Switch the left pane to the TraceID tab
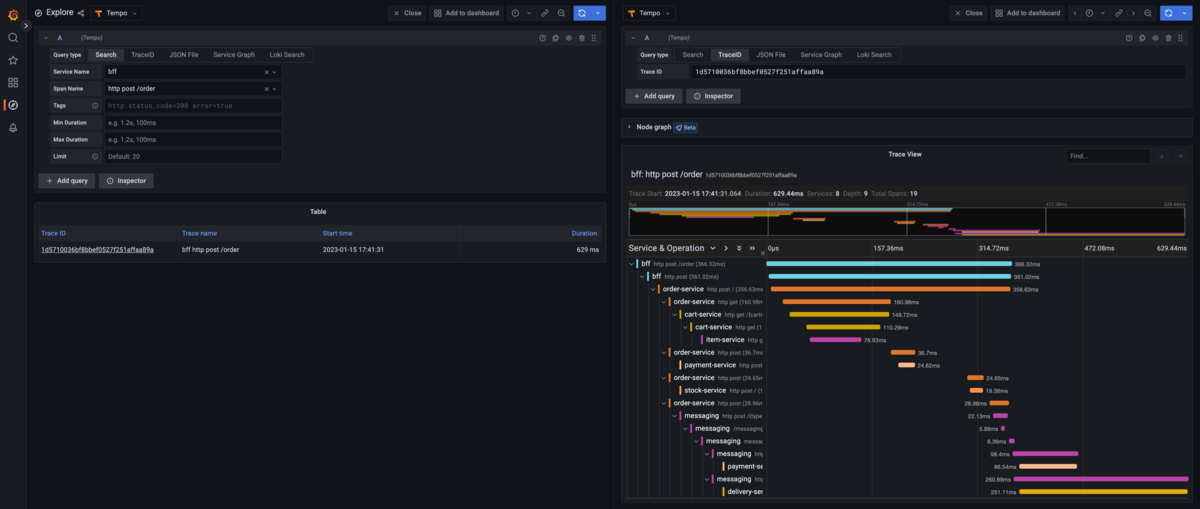The image size is (1200, 509). point(142,55)
